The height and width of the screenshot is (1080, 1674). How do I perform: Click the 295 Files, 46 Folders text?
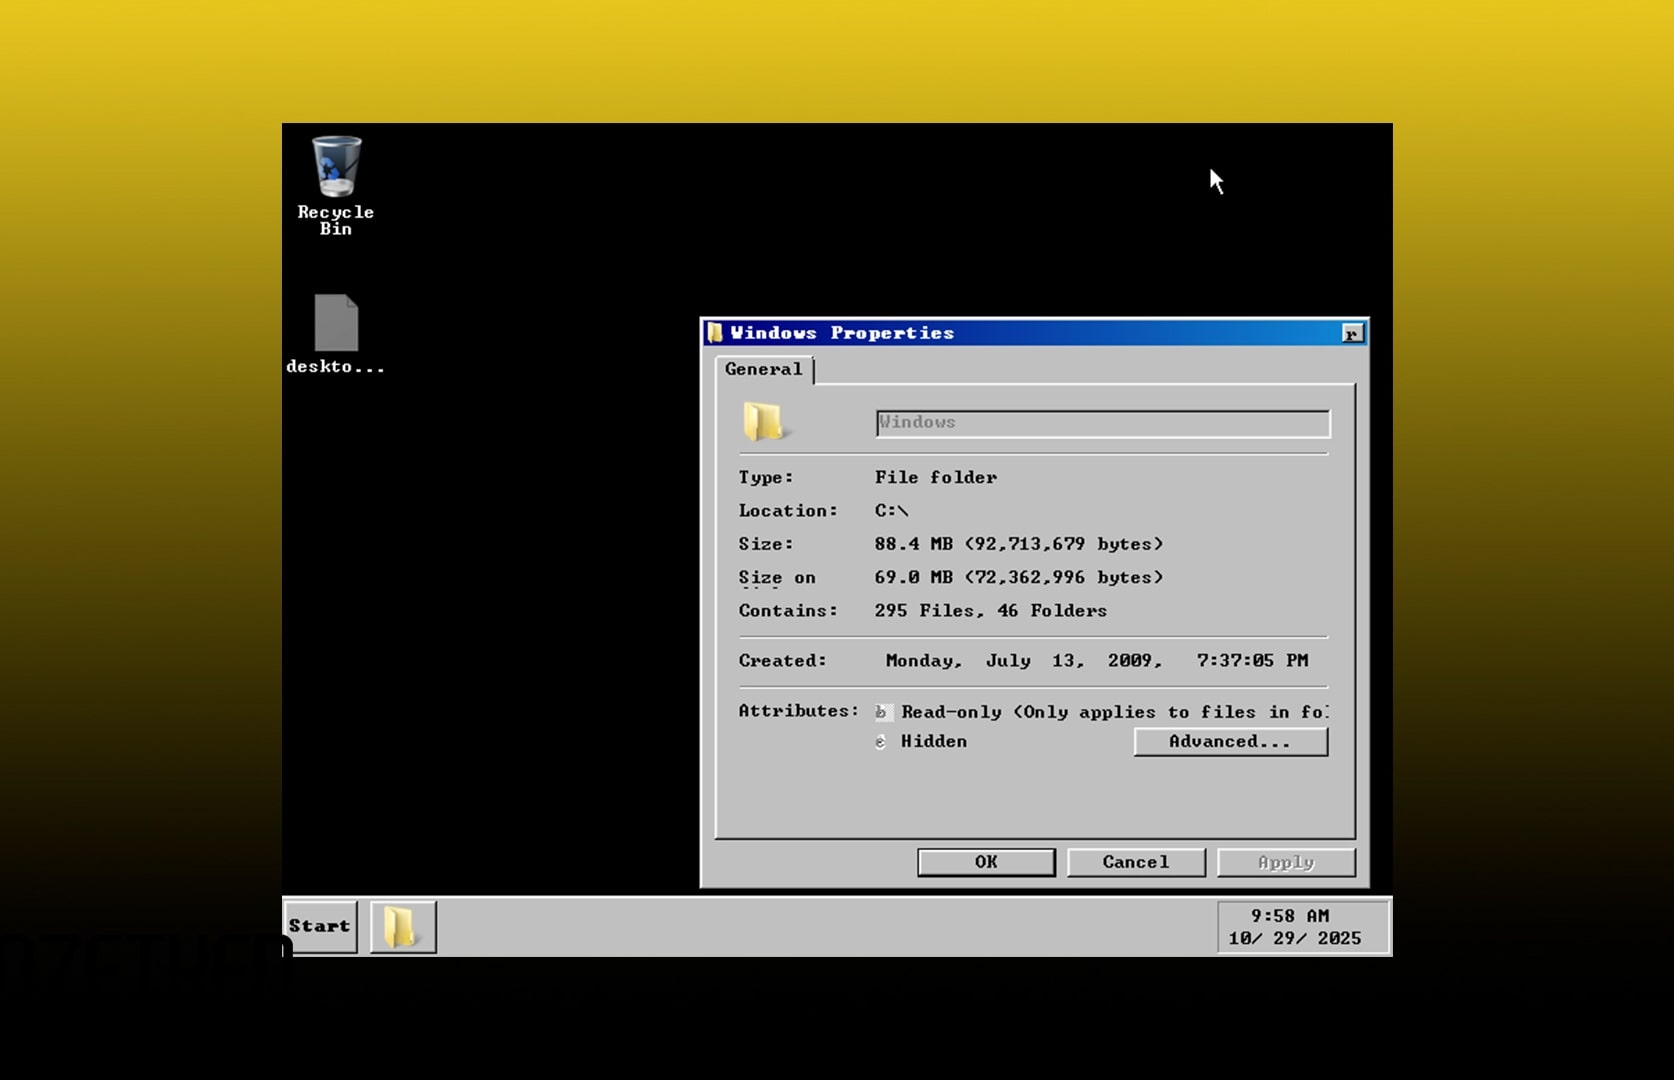990,611
